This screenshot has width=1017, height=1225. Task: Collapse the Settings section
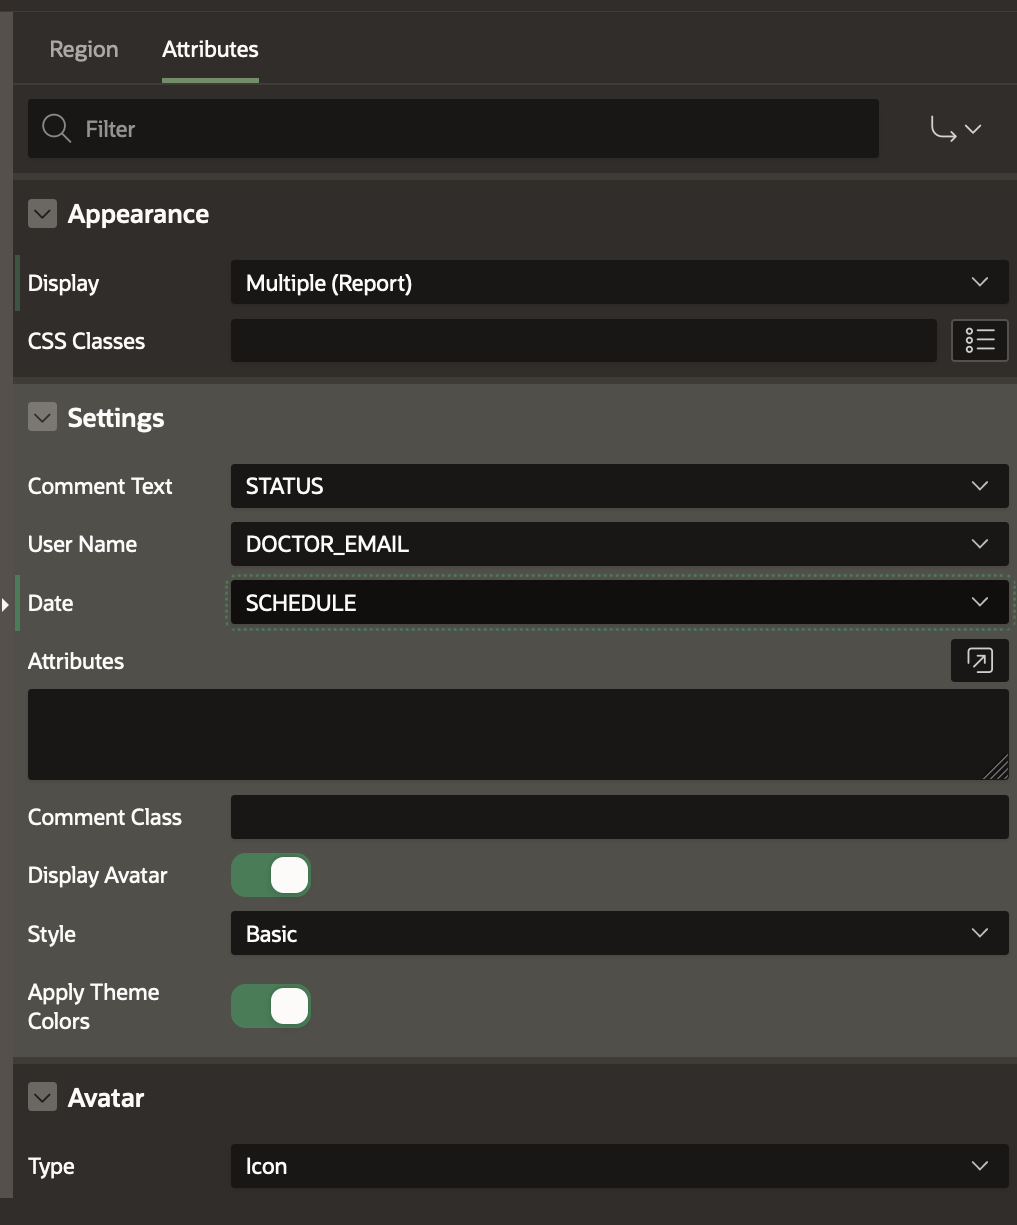pos(42,417)
